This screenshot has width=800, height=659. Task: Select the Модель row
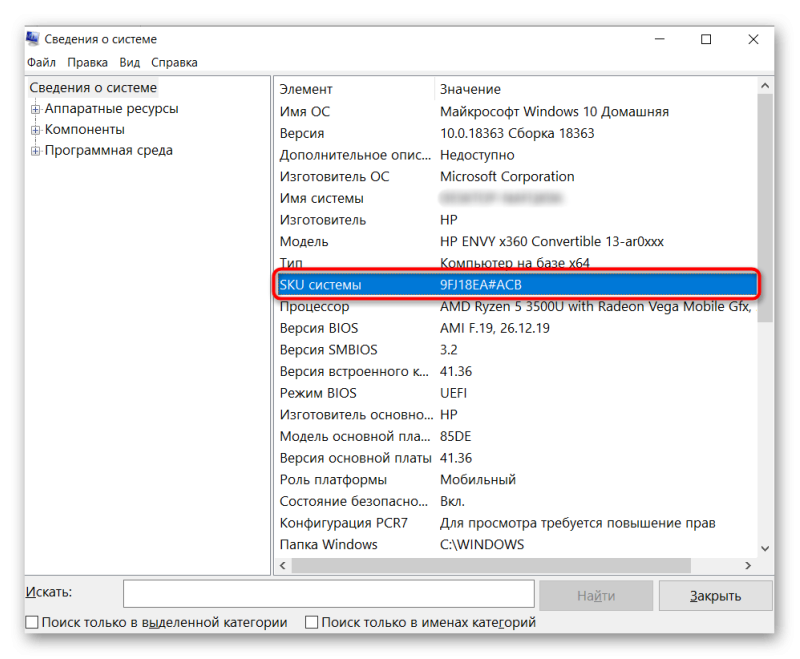click(x=516, y=241)
